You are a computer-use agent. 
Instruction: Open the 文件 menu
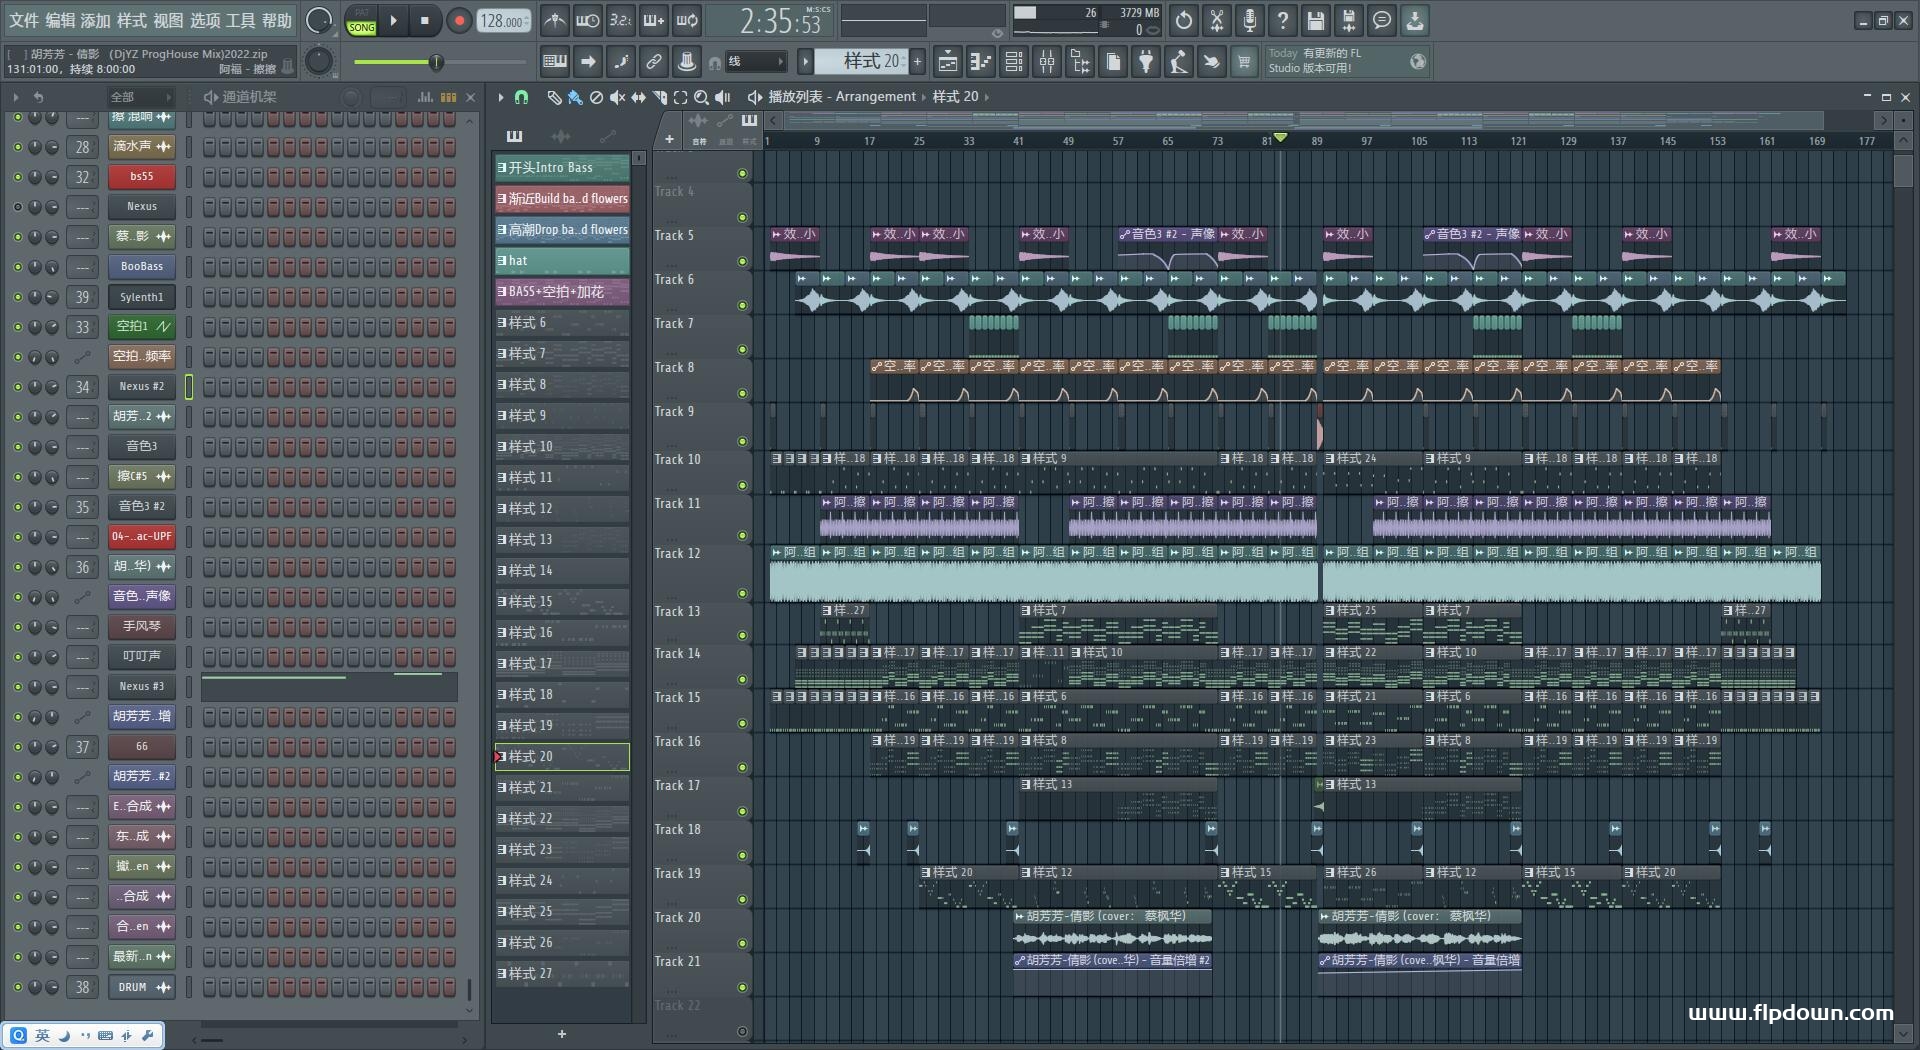pyautogui.click(x=24, y=20)
